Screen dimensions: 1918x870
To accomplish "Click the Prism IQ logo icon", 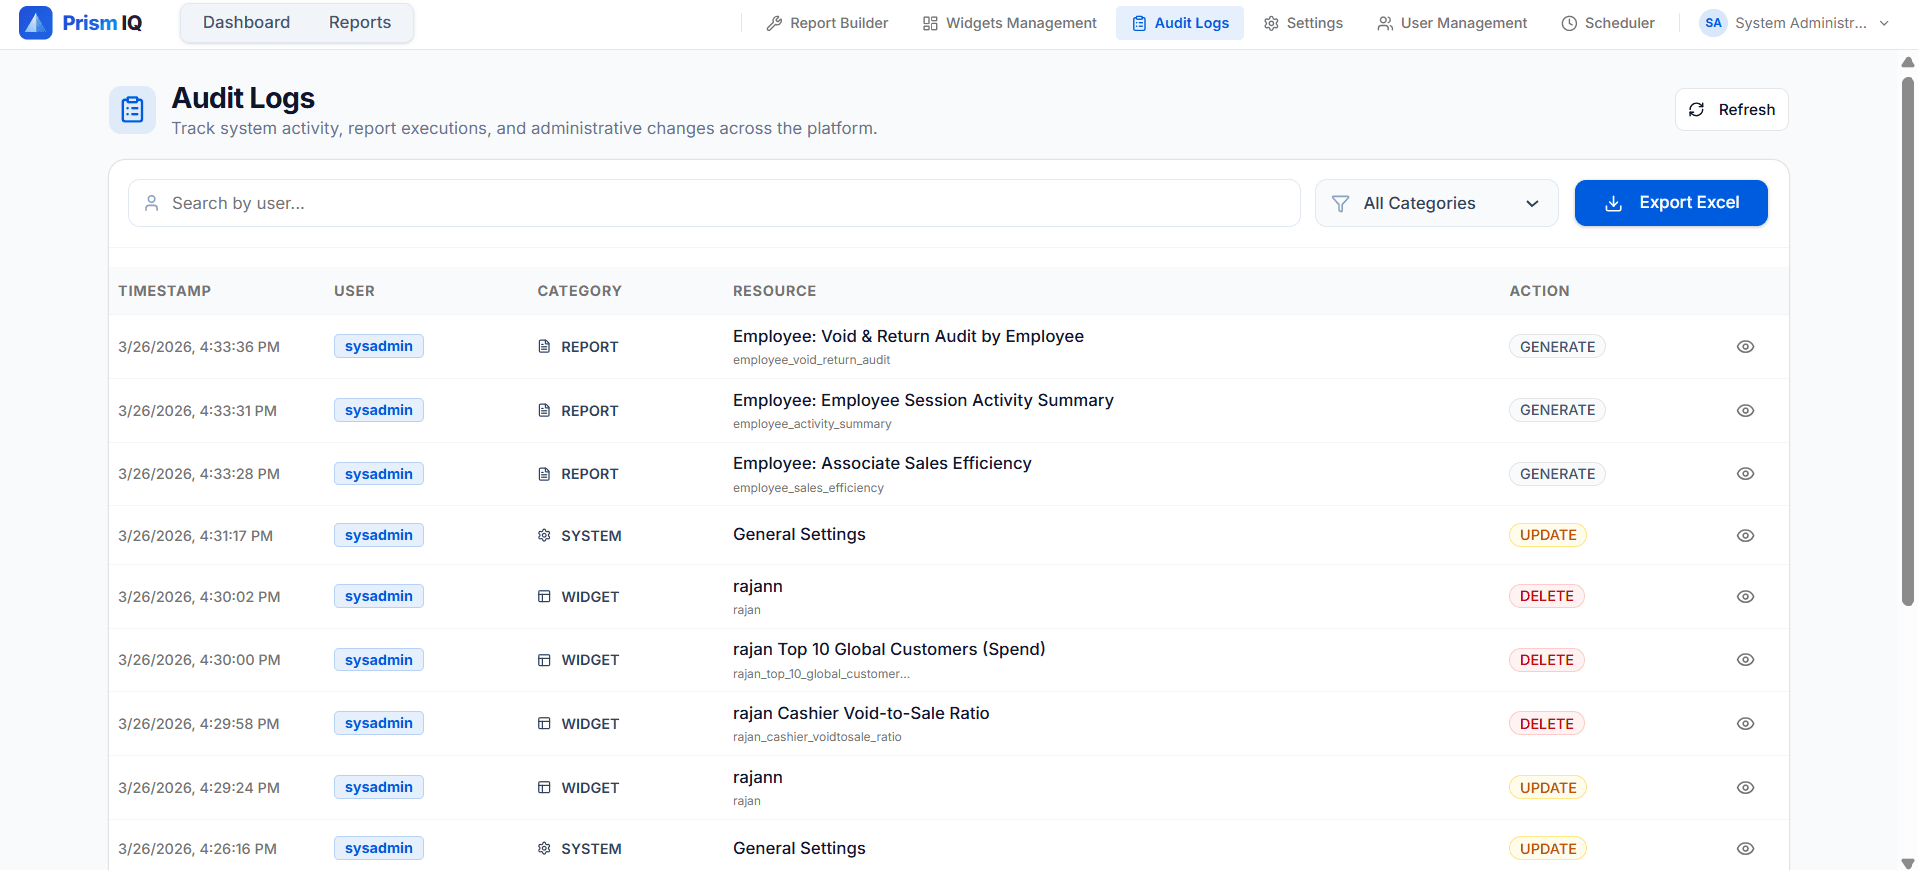I will pyautogui.click(x=35, y=23).
